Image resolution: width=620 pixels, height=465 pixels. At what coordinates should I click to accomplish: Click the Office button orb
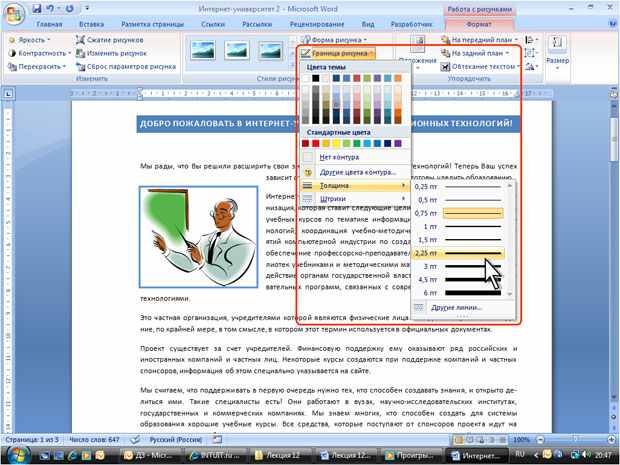point(14,14)
